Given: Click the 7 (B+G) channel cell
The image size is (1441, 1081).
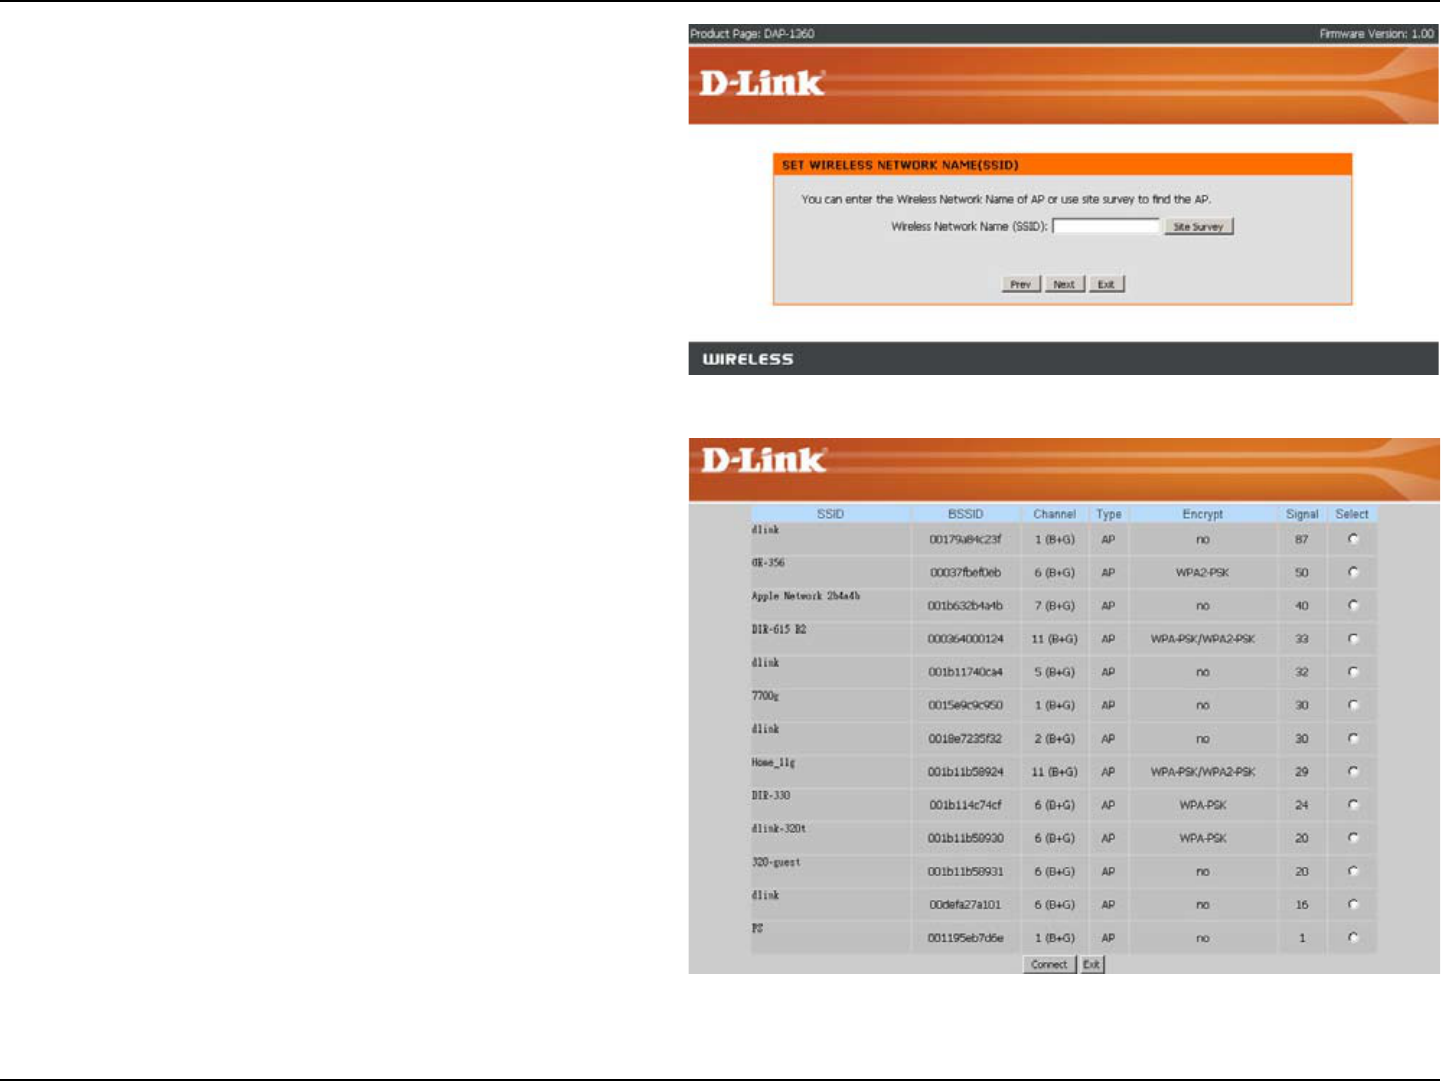Looking at the screenshot, I should (1054, 606).
